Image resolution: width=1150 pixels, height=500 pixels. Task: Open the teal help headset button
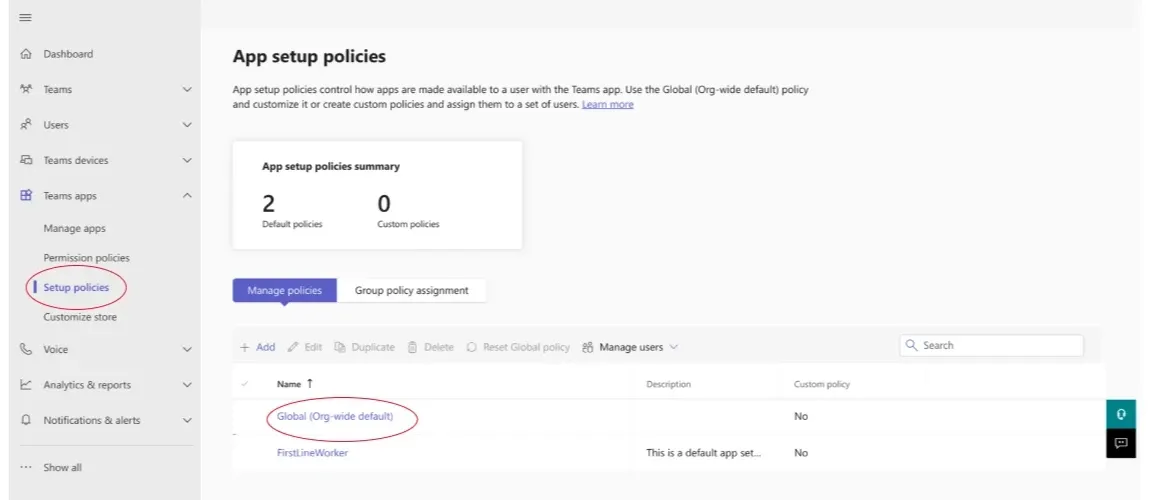click(x=1121, y=414)
